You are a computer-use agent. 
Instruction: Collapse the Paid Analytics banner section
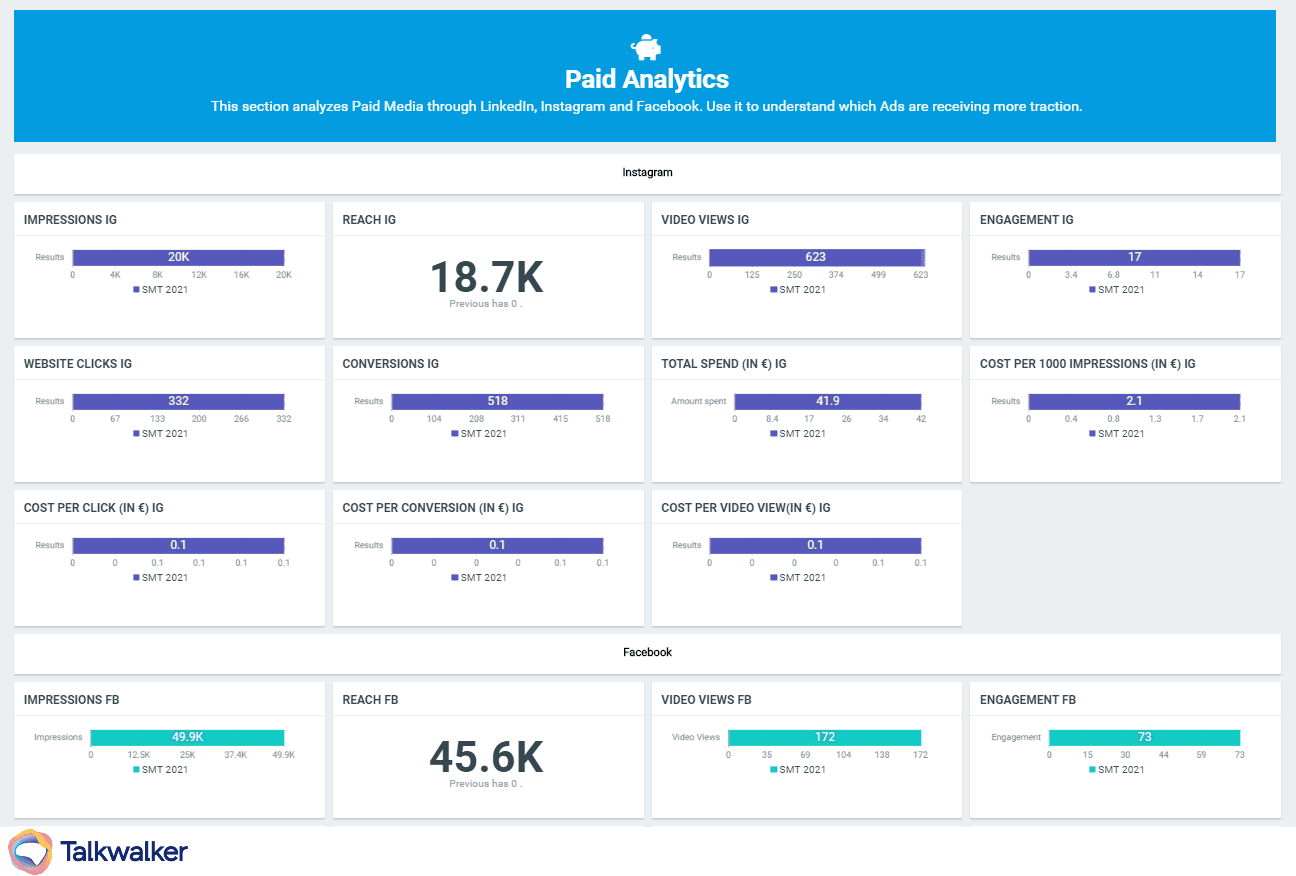[646, 76]
